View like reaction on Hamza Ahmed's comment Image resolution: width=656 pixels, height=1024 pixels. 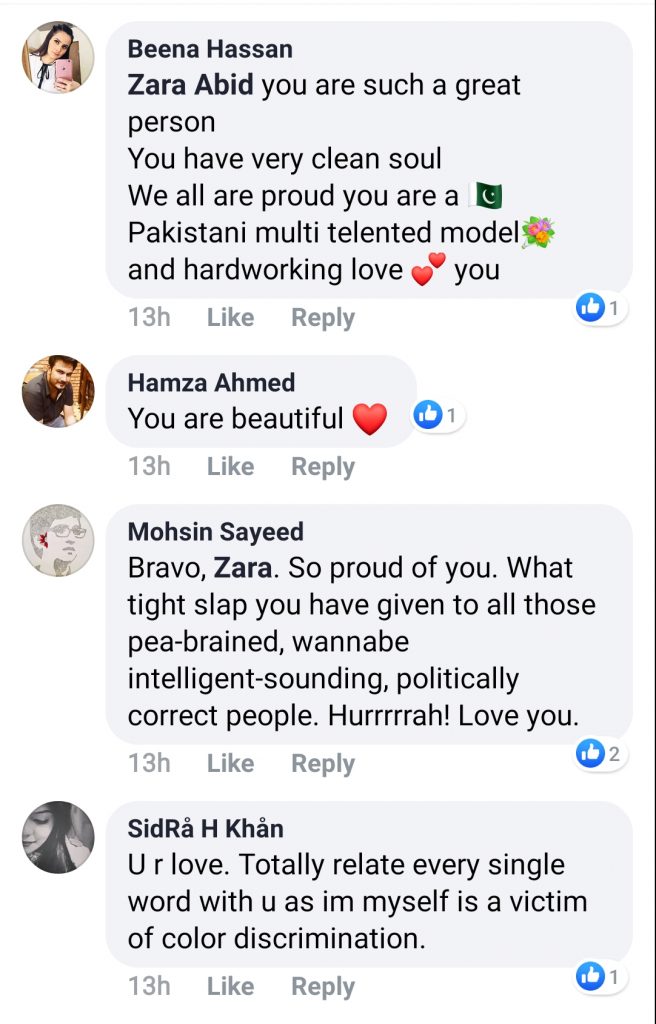point(439,414)
